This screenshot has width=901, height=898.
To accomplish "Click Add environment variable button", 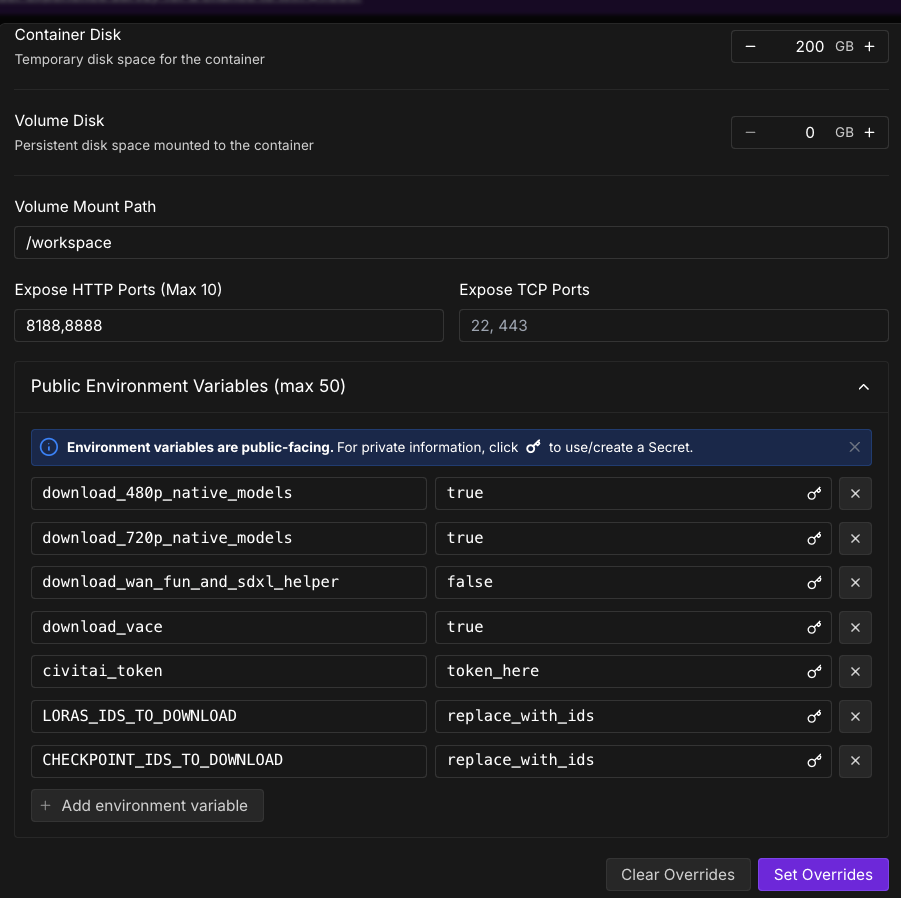I will coord(147,806).
